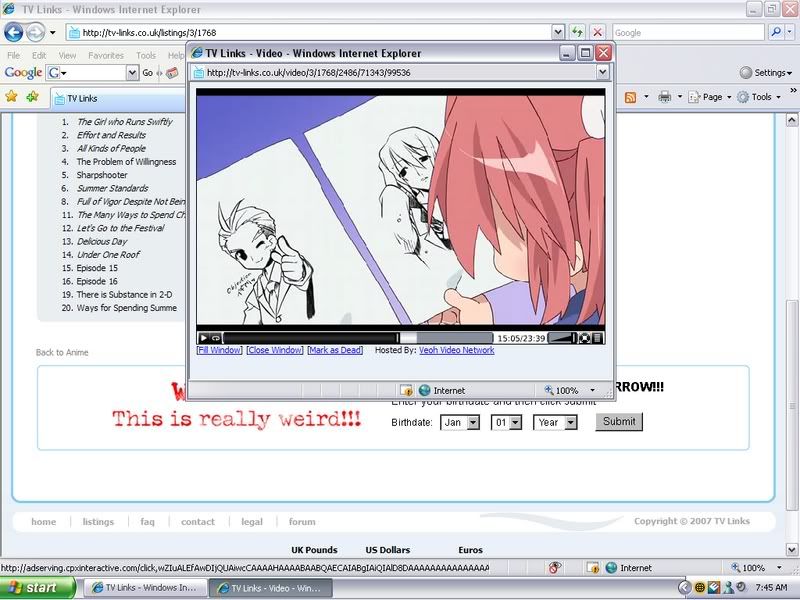The width and height of the screenshot is (800, 600).
Task: Go back in the main TV Links window
Action: pyautogui.click(x=14, y=33)
